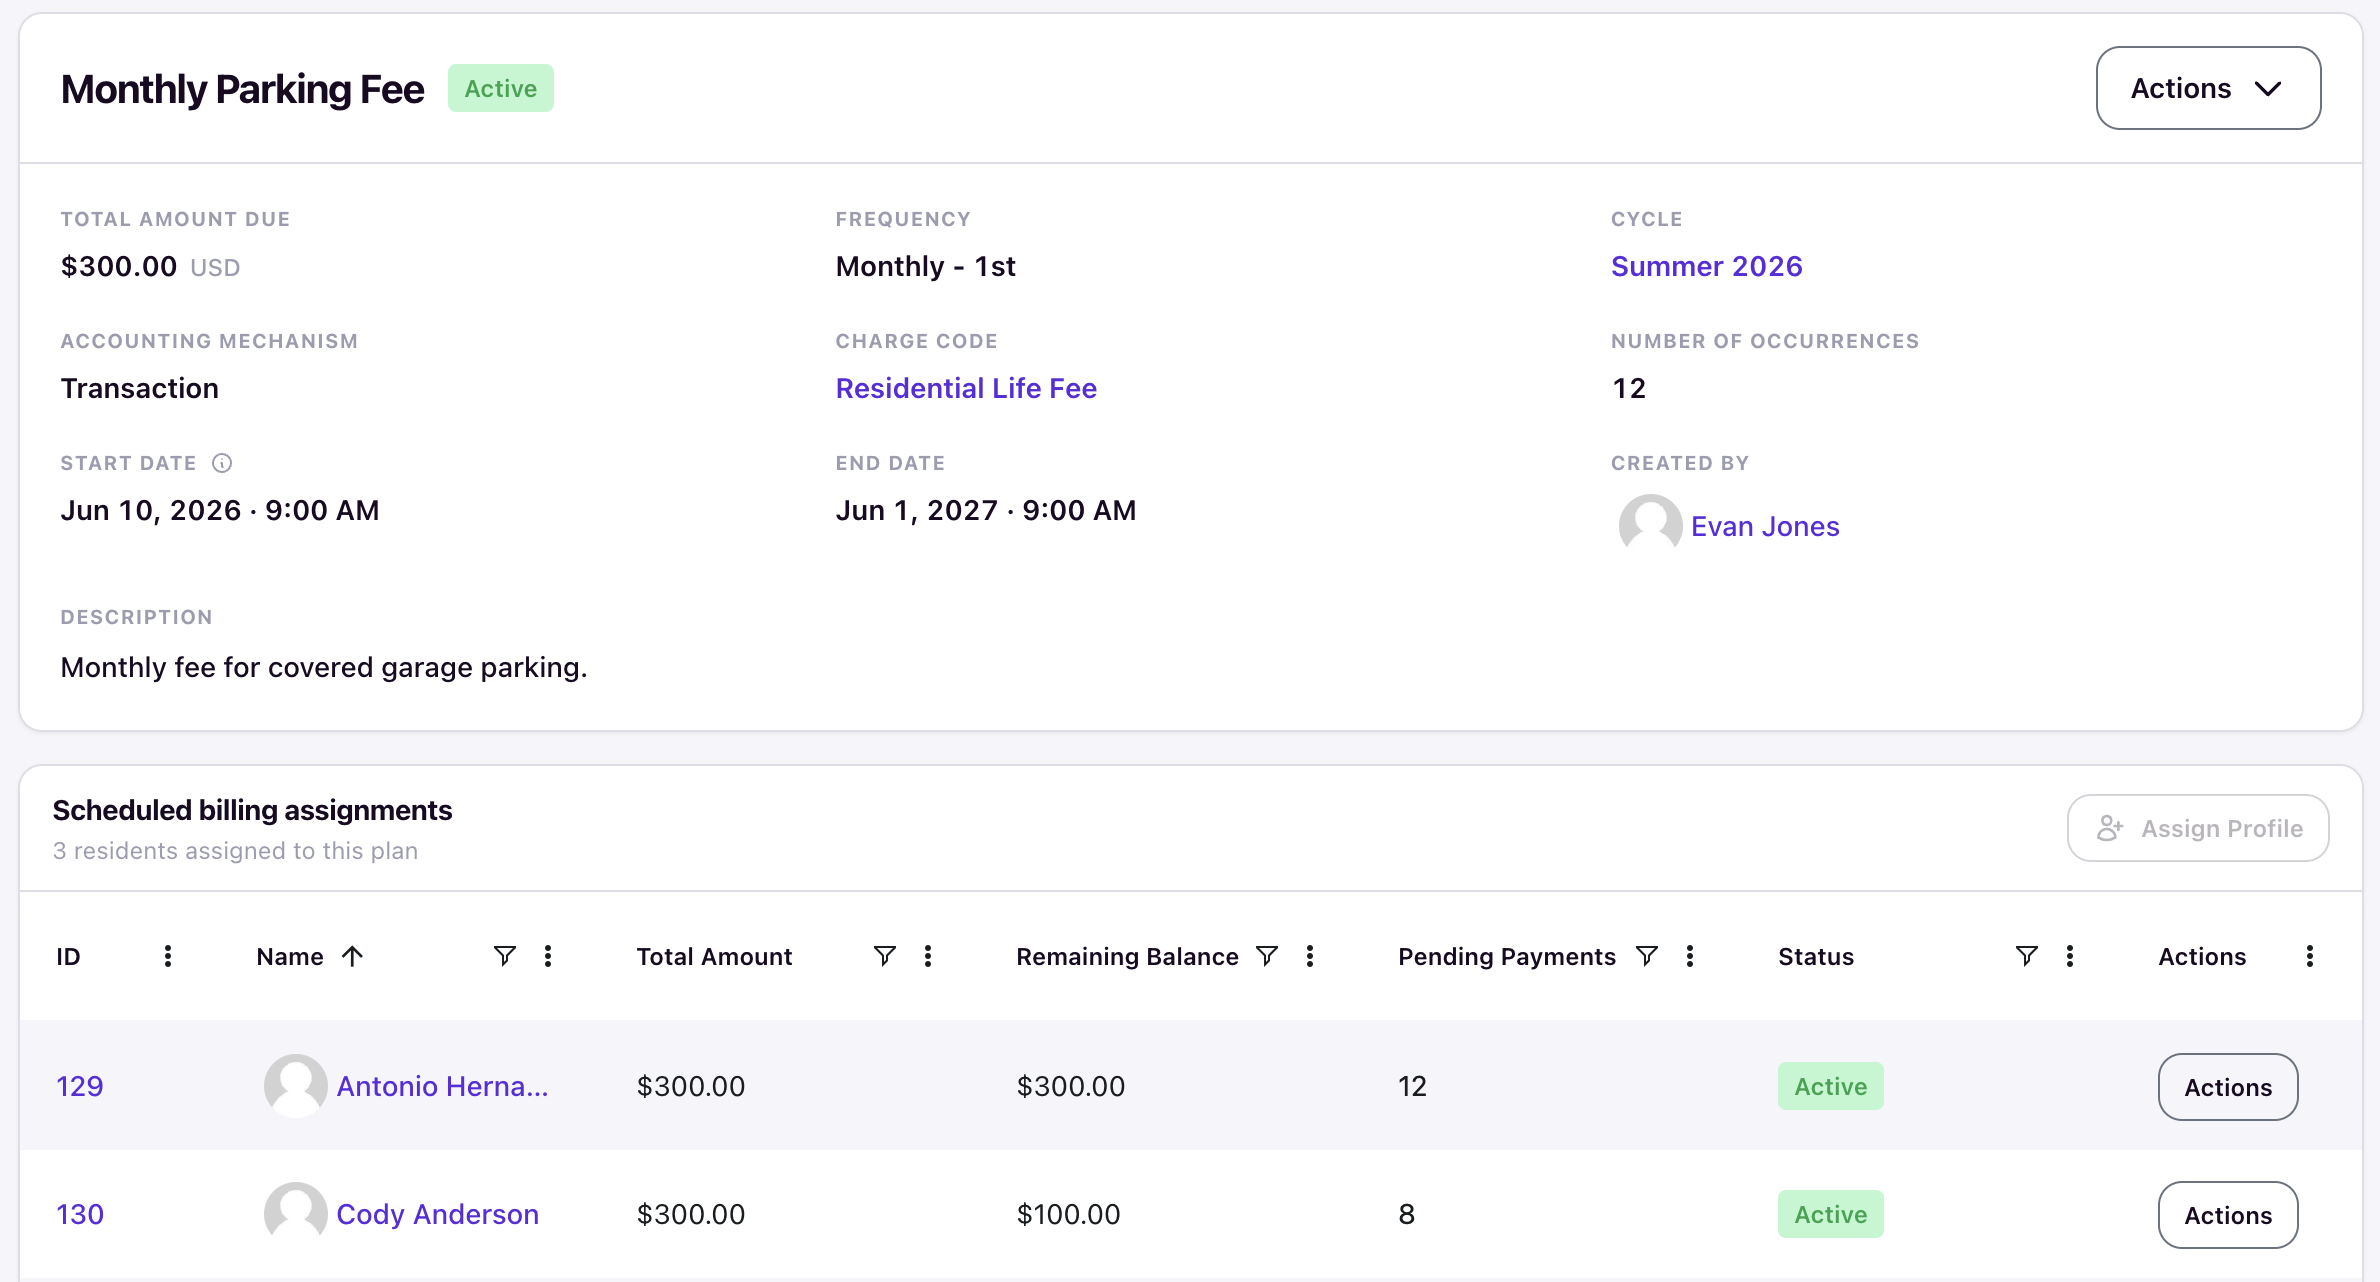
Task: Click the Name column header
Action: pos(290,956)
